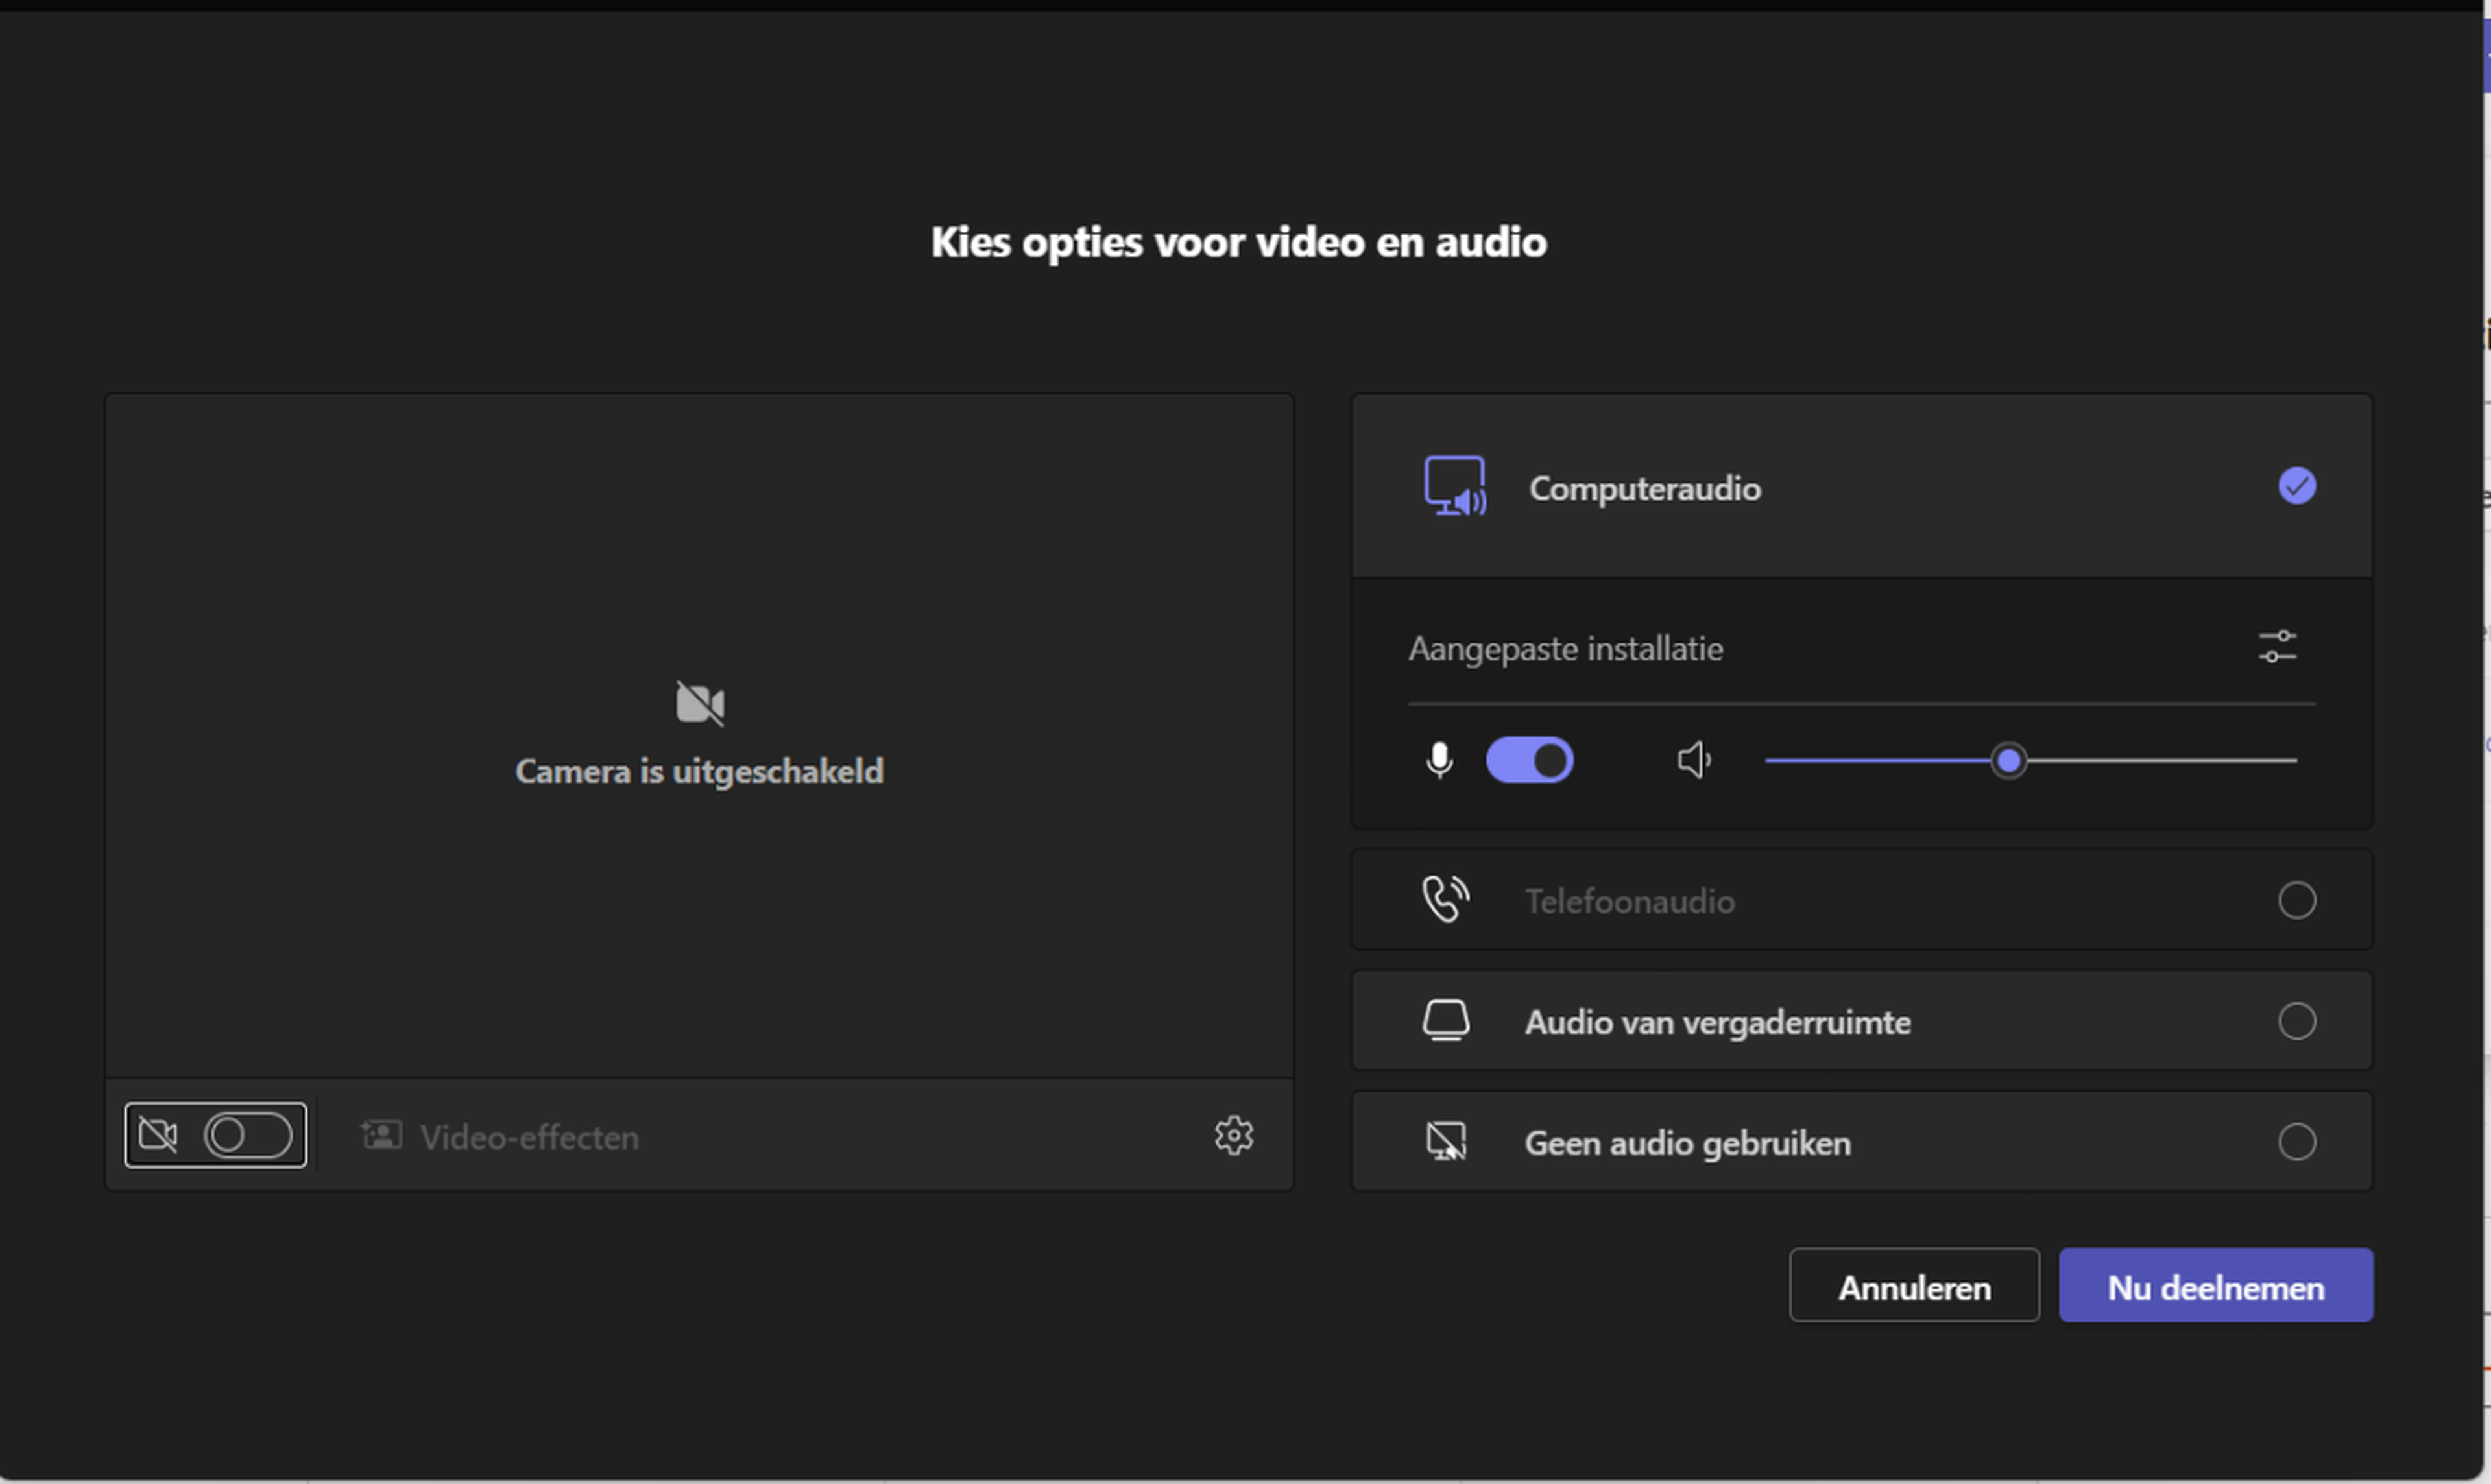Viewport: 2491px width, 1484px height.
Task: Click the speaker volume icon
Action: click(x=1693, y=760)
